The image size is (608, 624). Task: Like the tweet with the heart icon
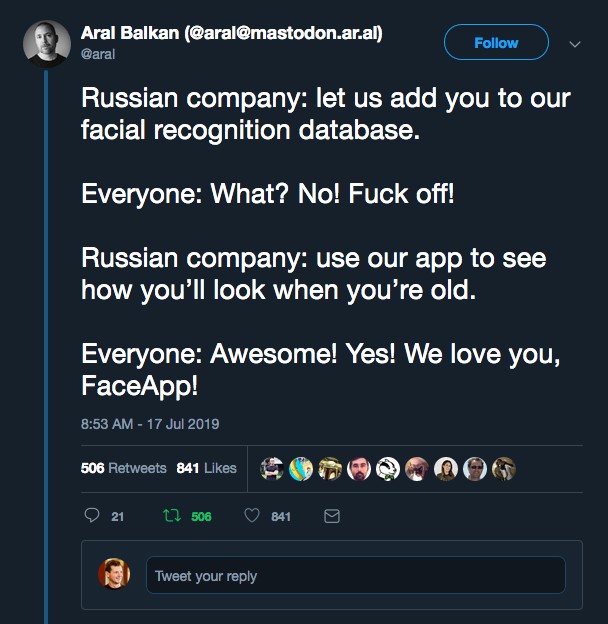click(252, 515)
